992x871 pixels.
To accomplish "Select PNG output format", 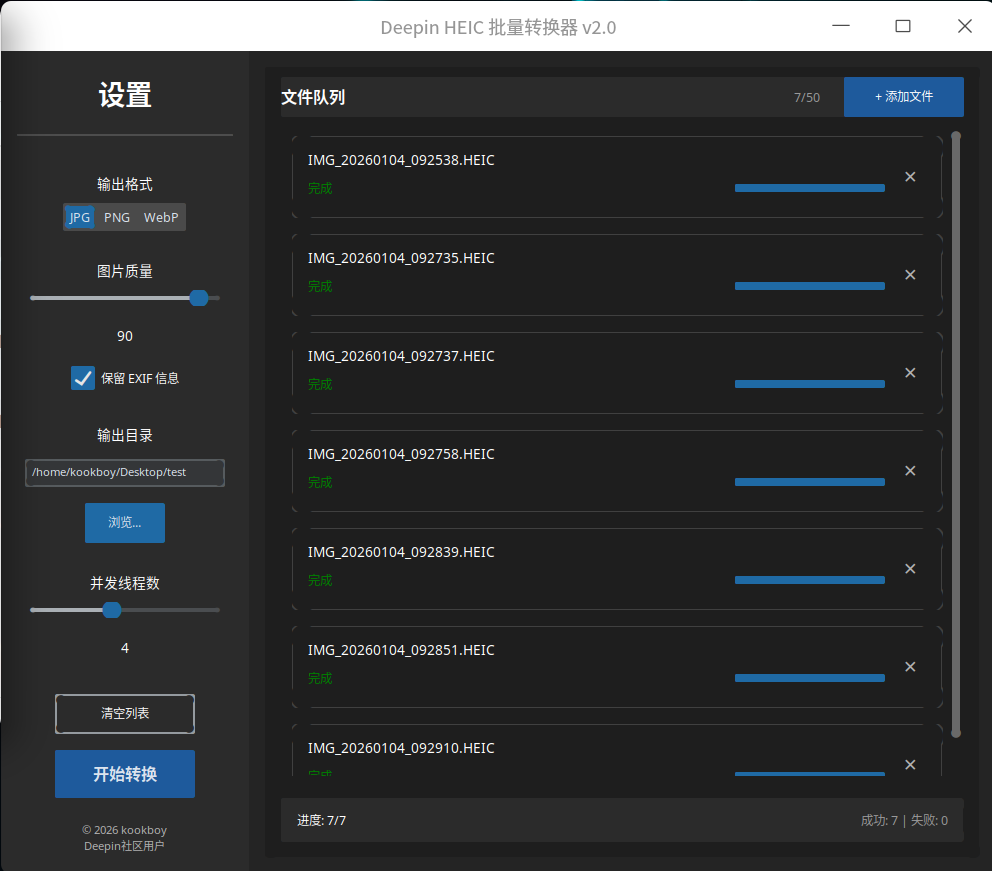I will [117, 218].
